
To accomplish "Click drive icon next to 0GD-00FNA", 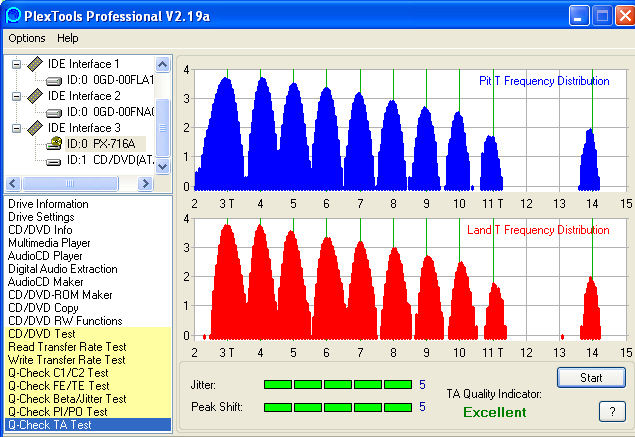I will click(x=53, y=113).
